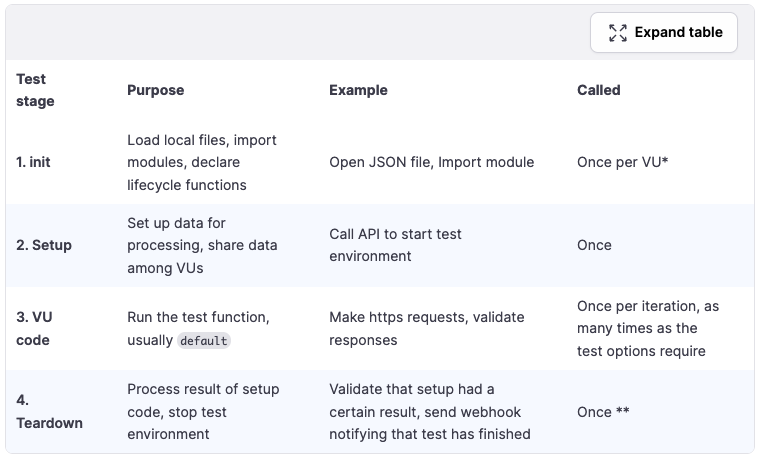Click the Once ** called cell

pos(603,411)
